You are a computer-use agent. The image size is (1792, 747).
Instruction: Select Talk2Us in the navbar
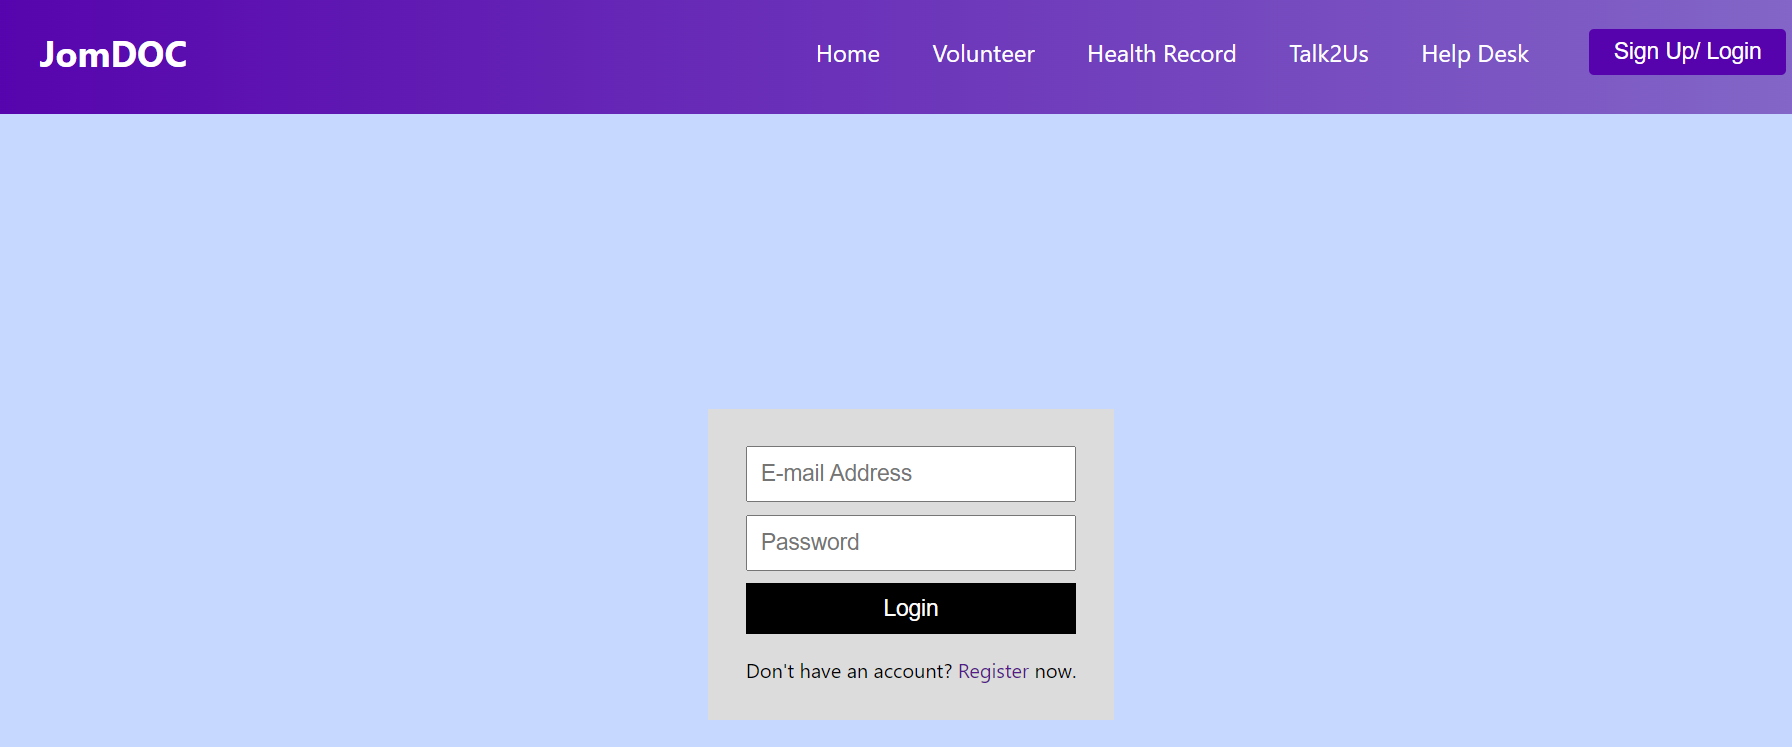(x=1328, y=54)
